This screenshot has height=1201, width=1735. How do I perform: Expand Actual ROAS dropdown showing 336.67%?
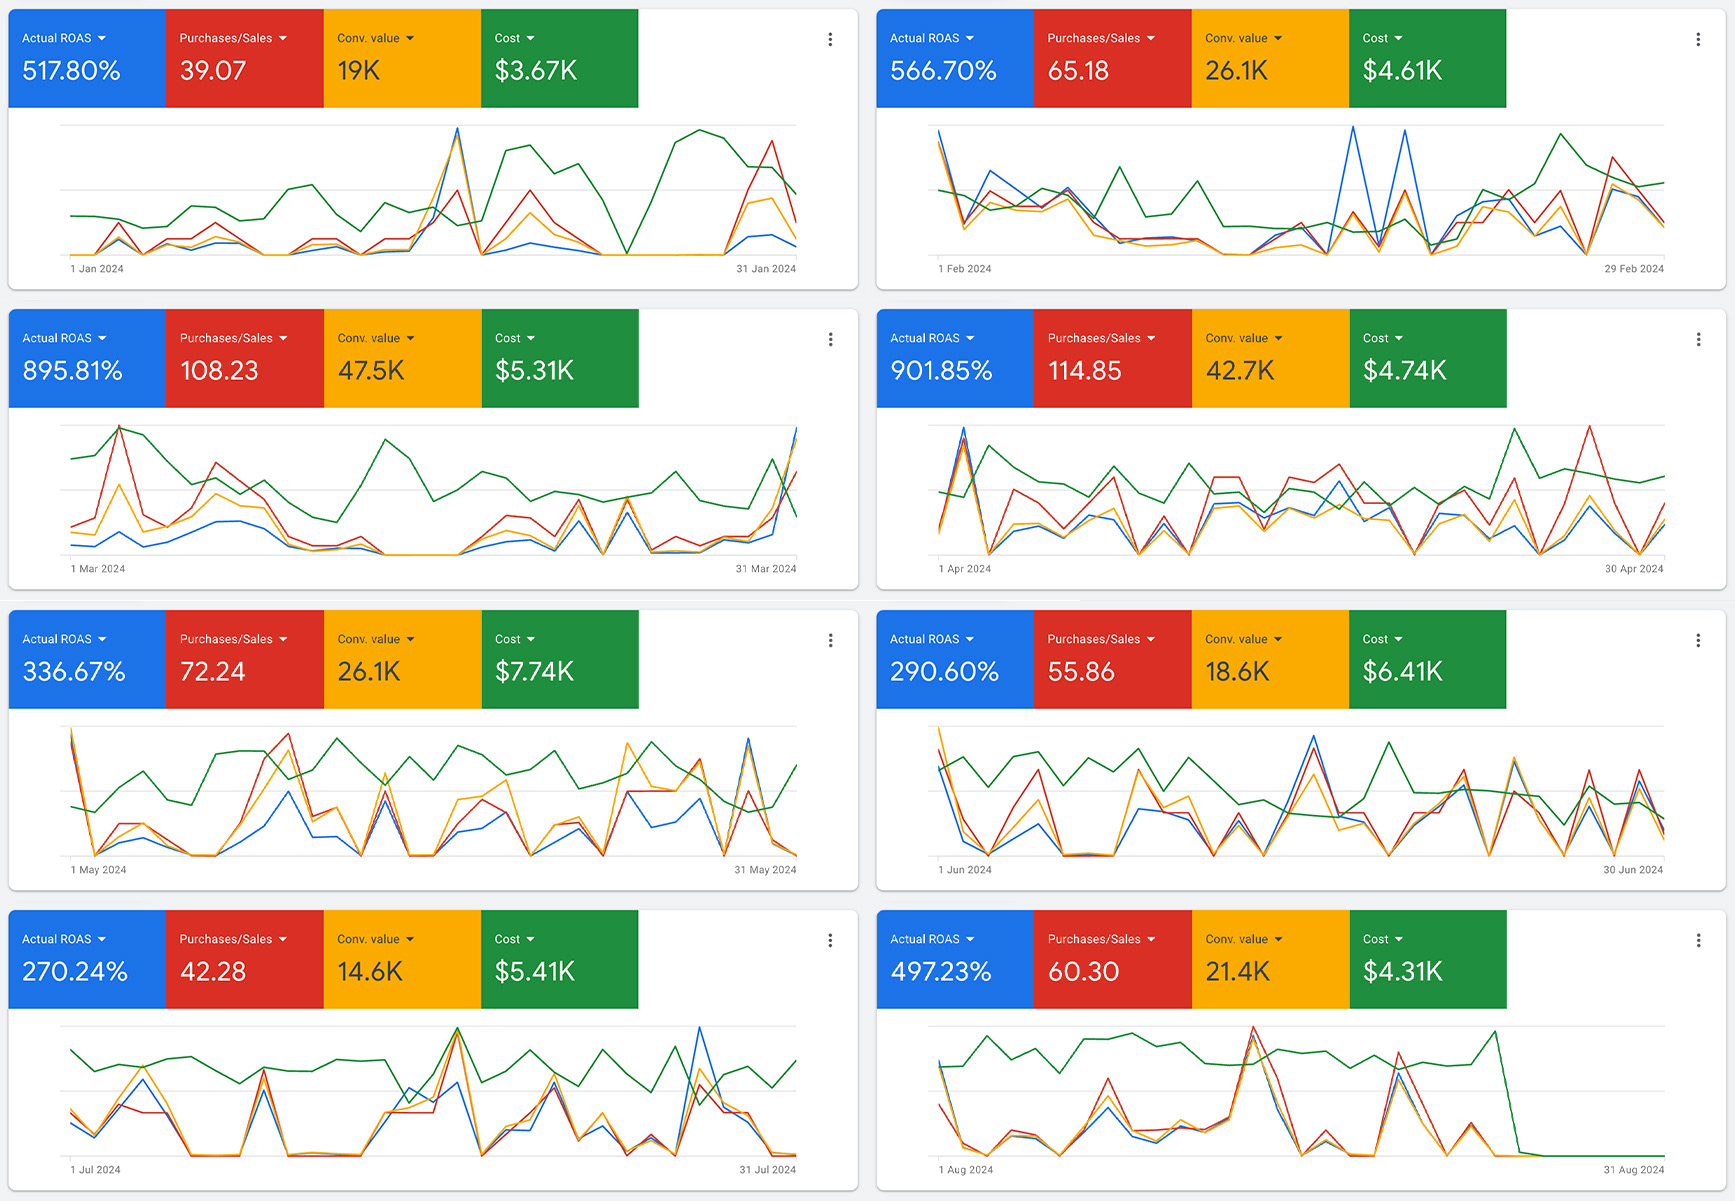(x=102, y=640)
